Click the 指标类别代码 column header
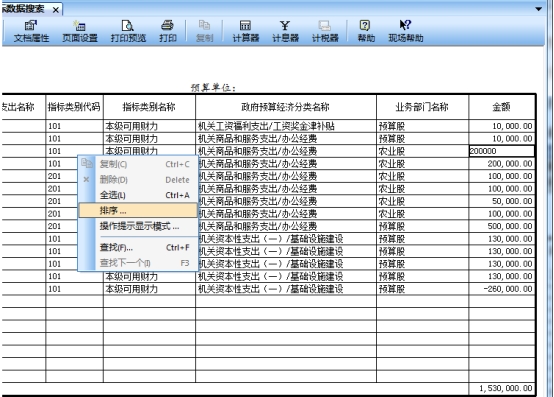The width and height of the screenshot is (554, 397). click(x=74, y=107)
